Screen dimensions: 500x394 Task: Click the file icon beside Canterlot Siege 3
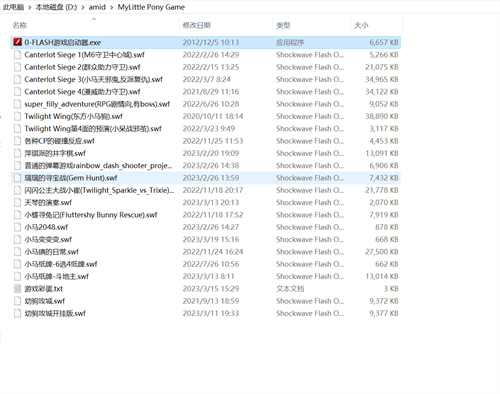click(17, 79)
